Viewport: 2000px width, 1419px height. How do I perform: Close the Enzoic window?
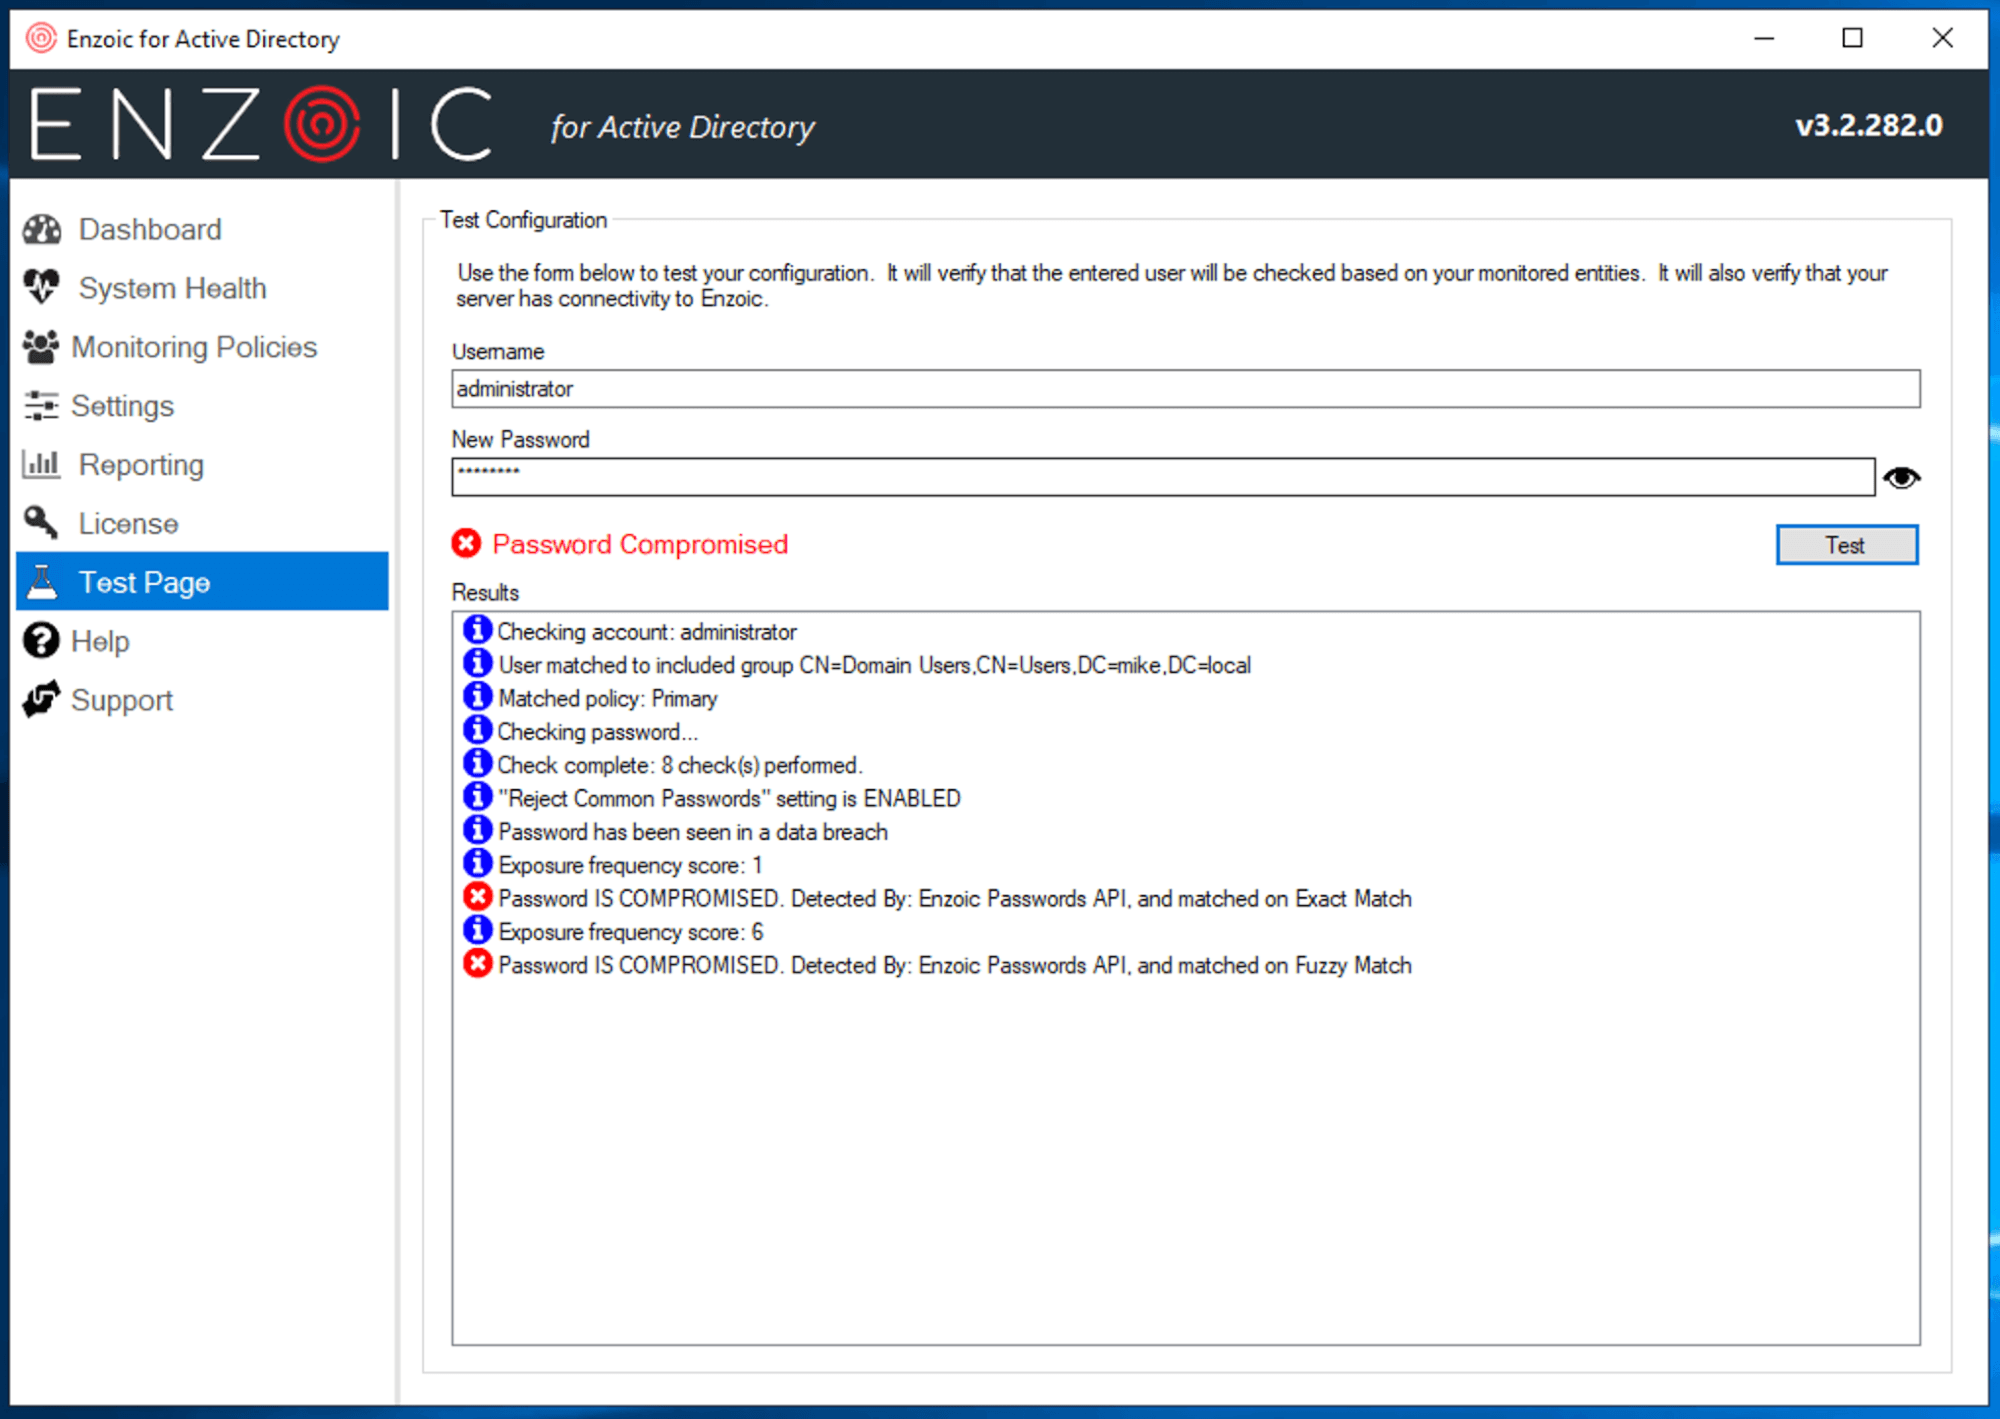1942,38
